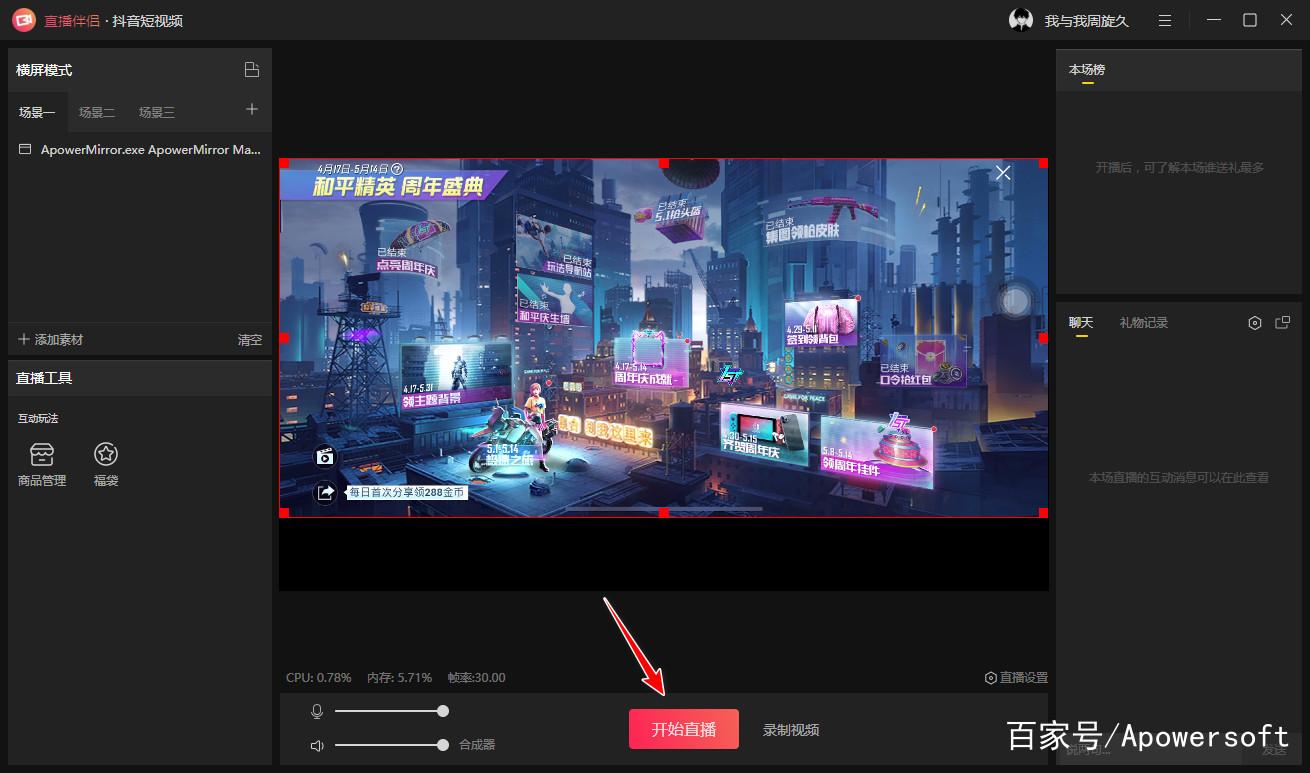Select the ApowerMirror.exe source item

click(x=140, y=149)
